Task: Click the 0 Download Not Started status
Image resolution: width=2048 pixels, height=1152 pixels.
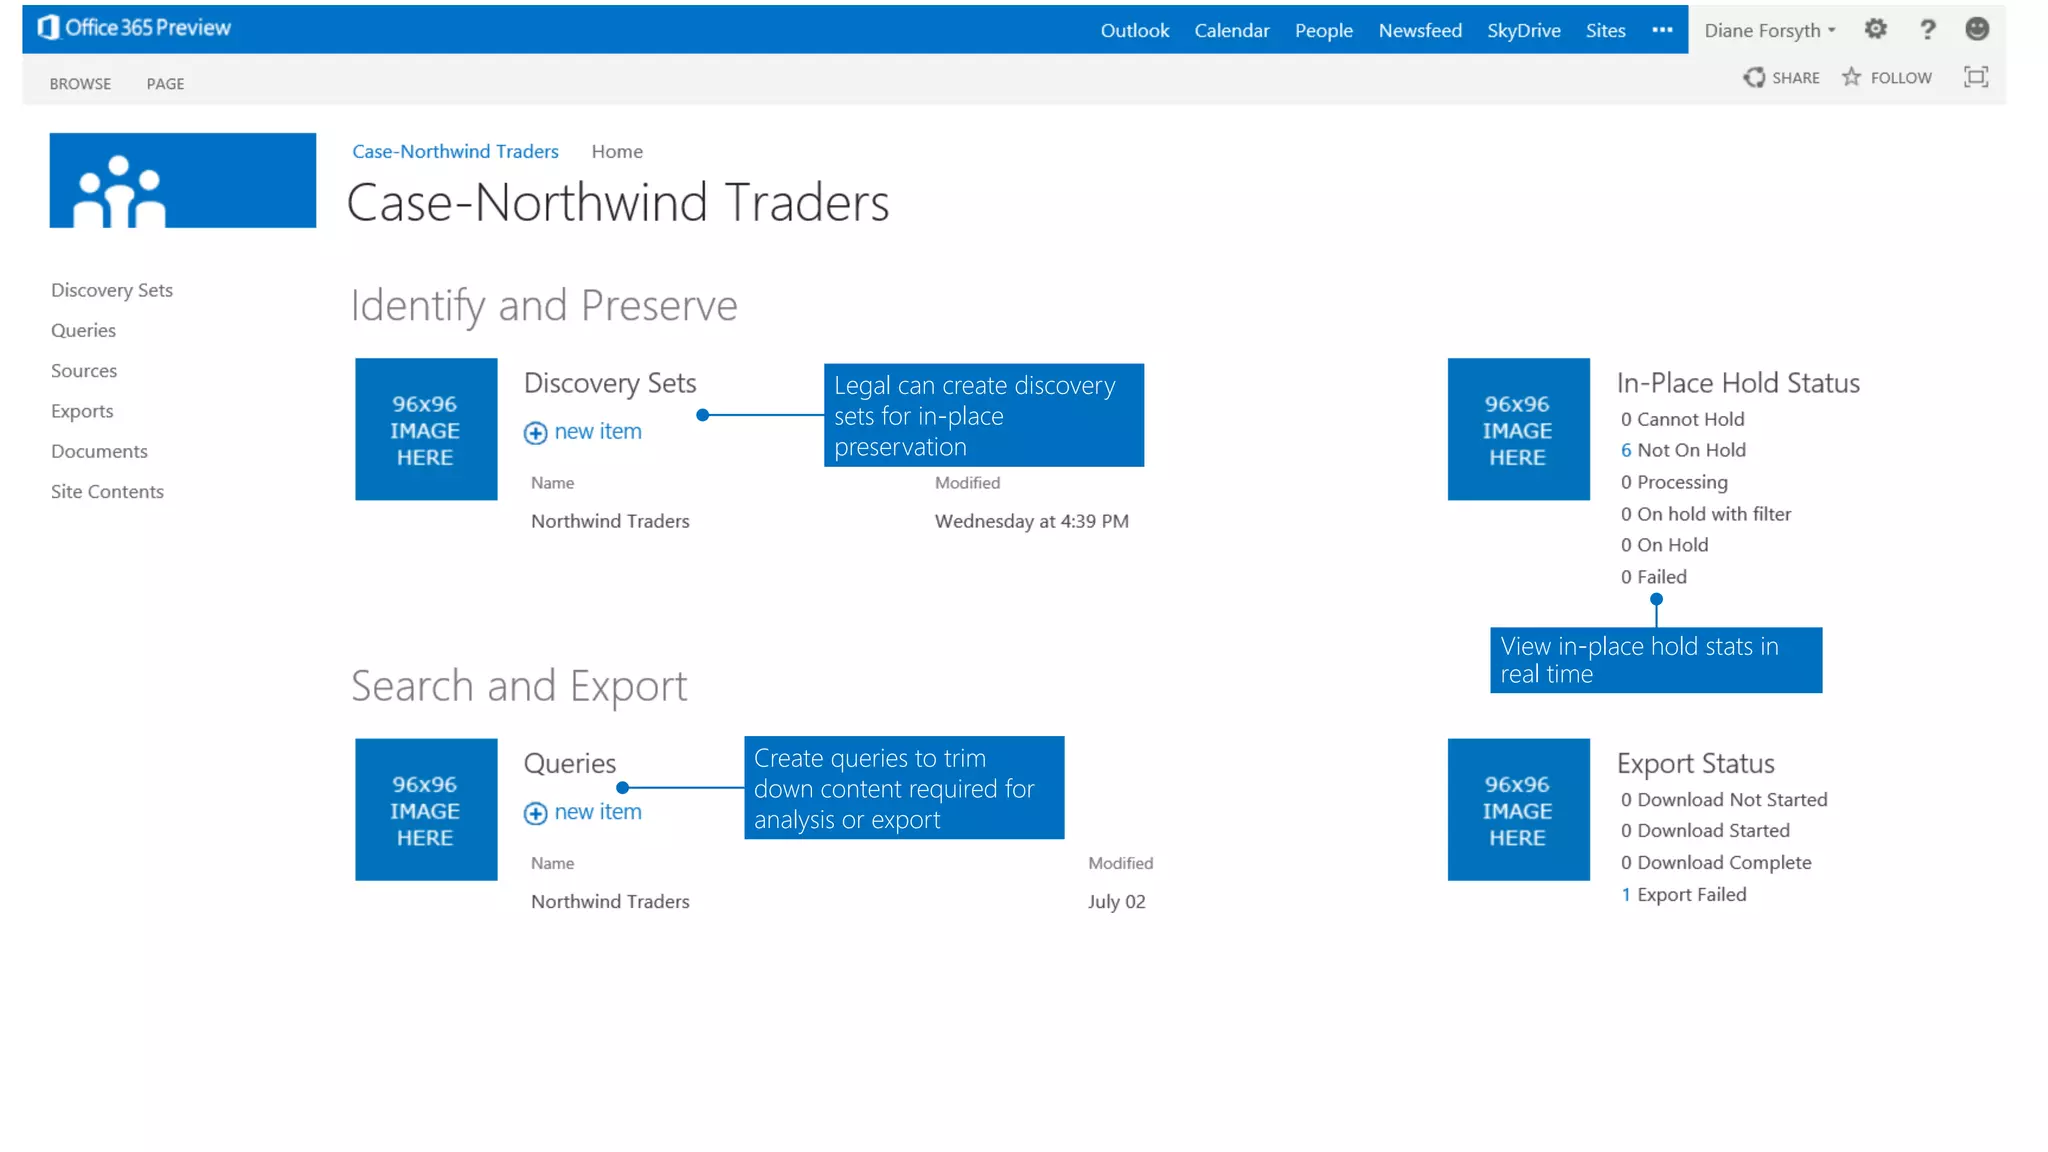Action: click(1724, 800)
